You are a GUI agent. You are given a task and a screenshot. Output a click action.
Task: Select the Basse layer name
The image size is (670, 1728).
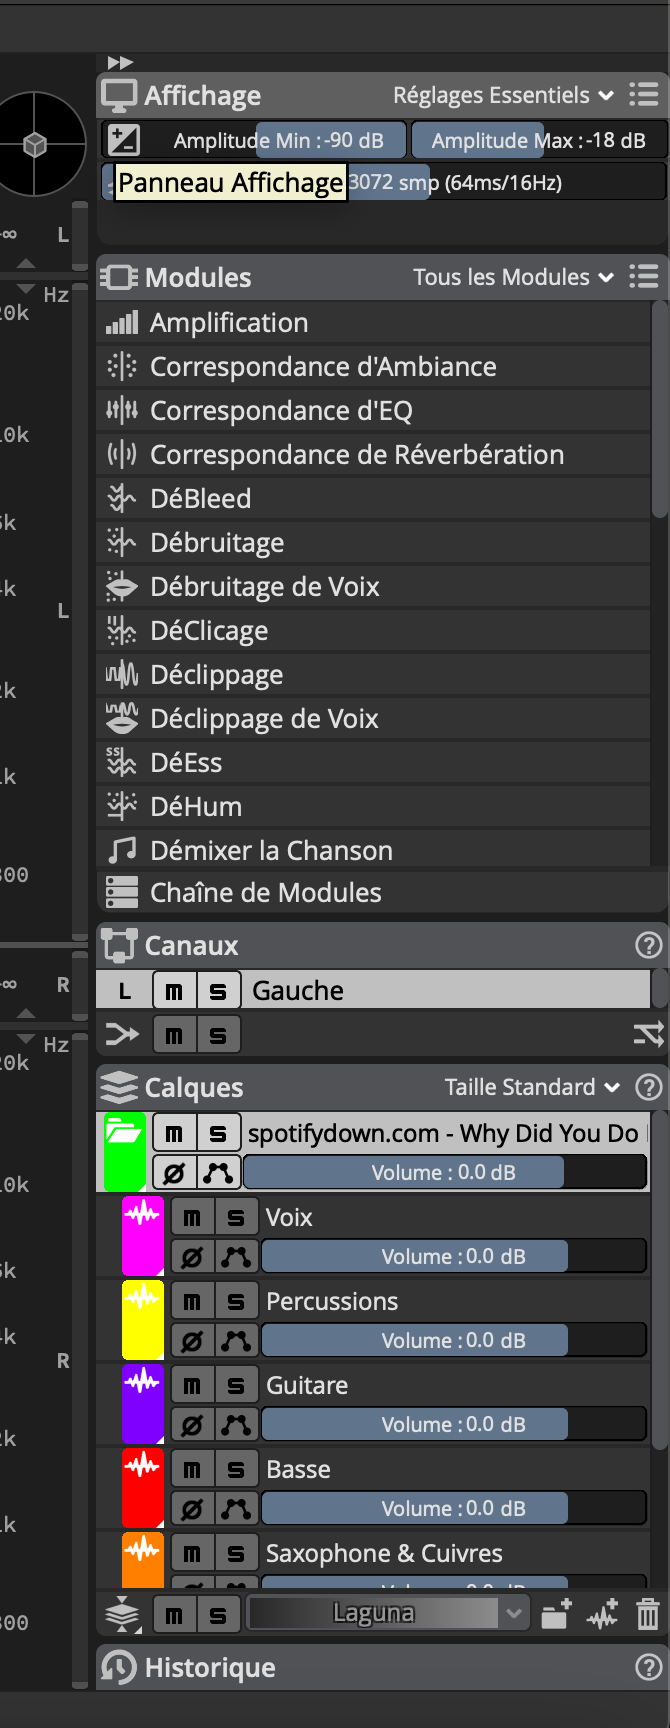click(298, 1469)
